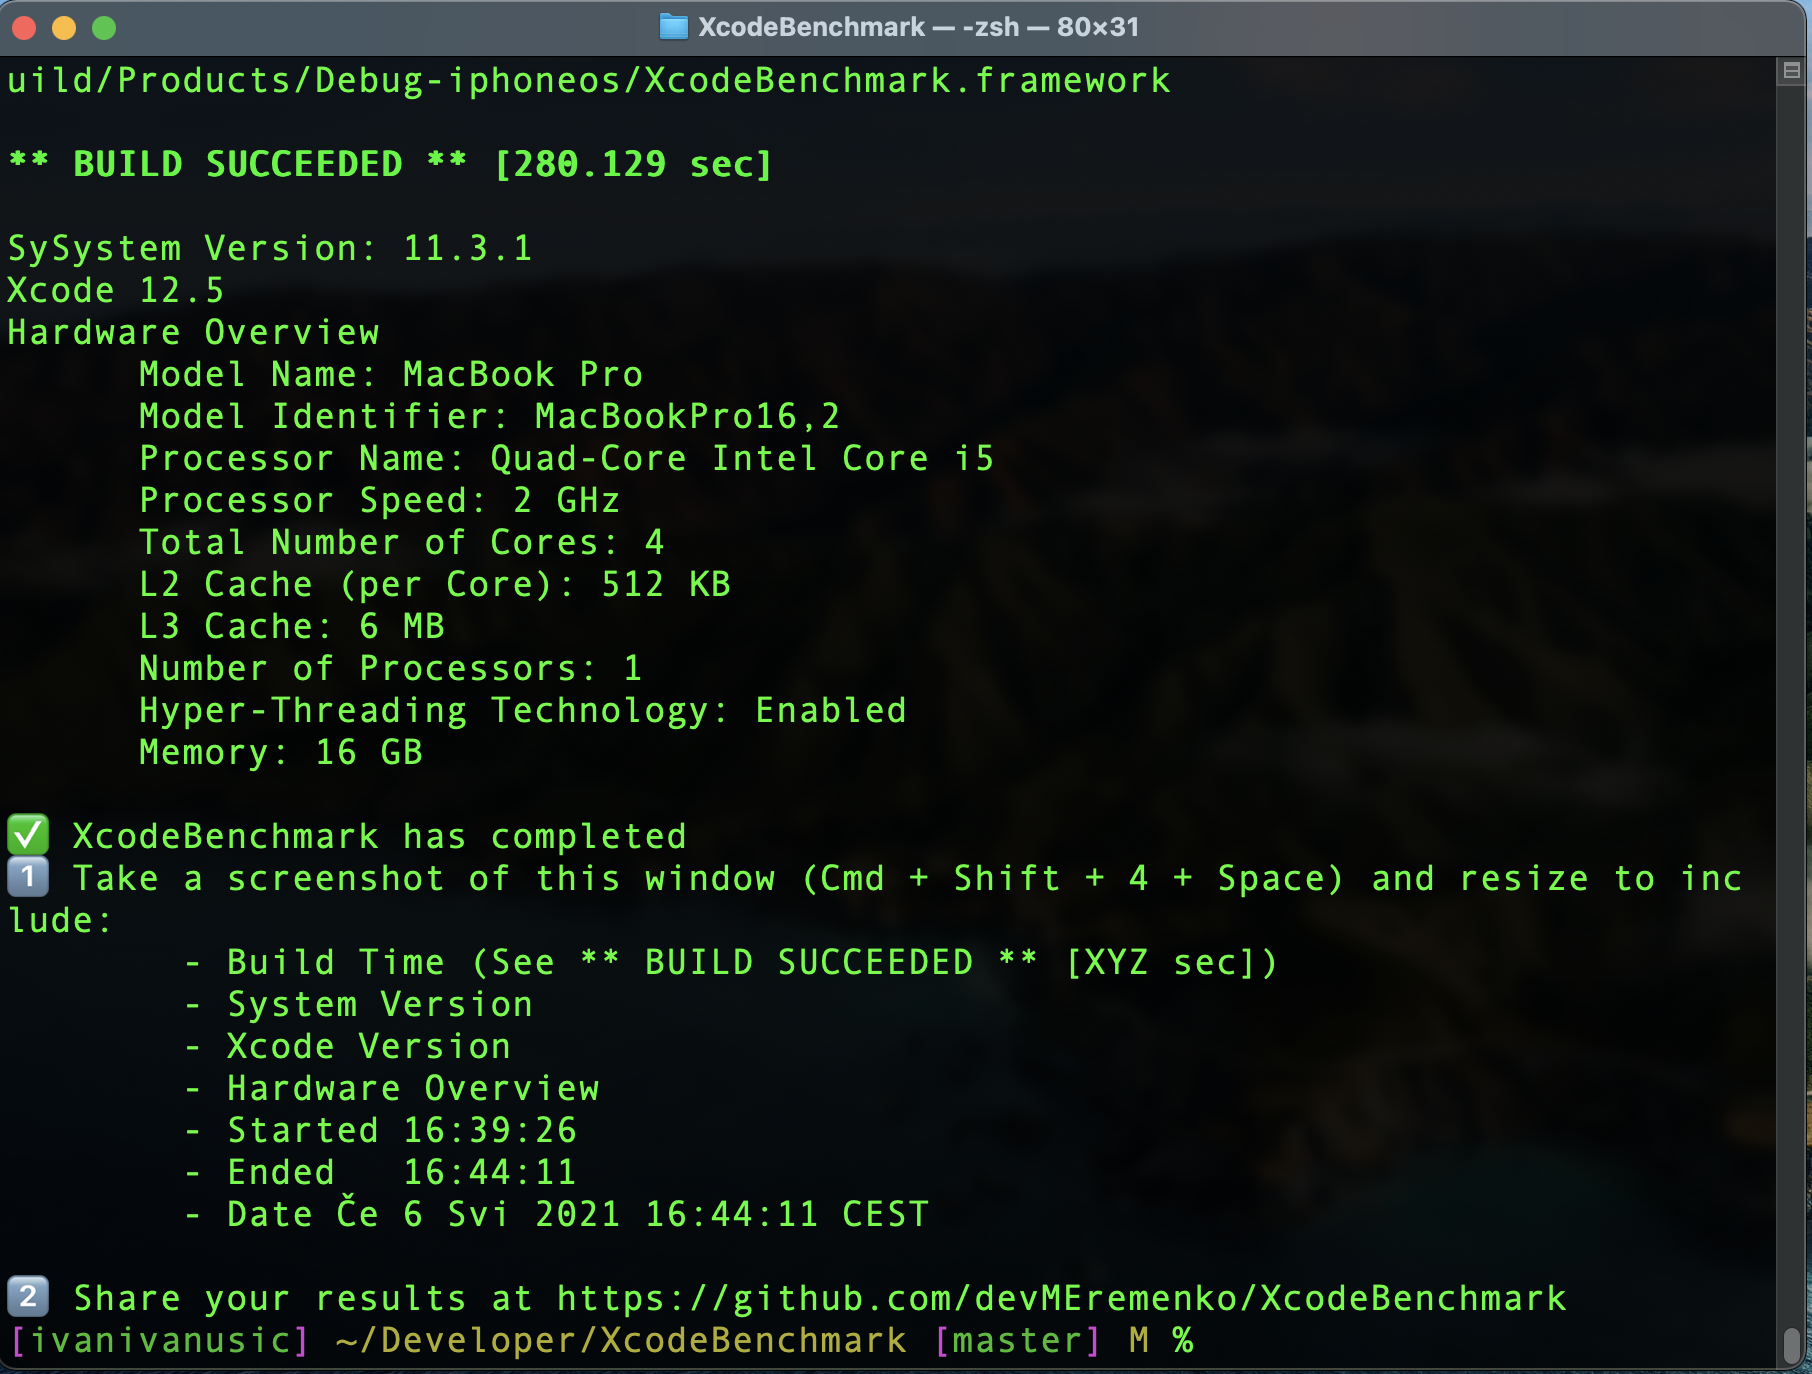Click 'Model Identifier: MacBookPro16,2' line
Viewport: 1812px width, 1374px height.
coord(490,416)
